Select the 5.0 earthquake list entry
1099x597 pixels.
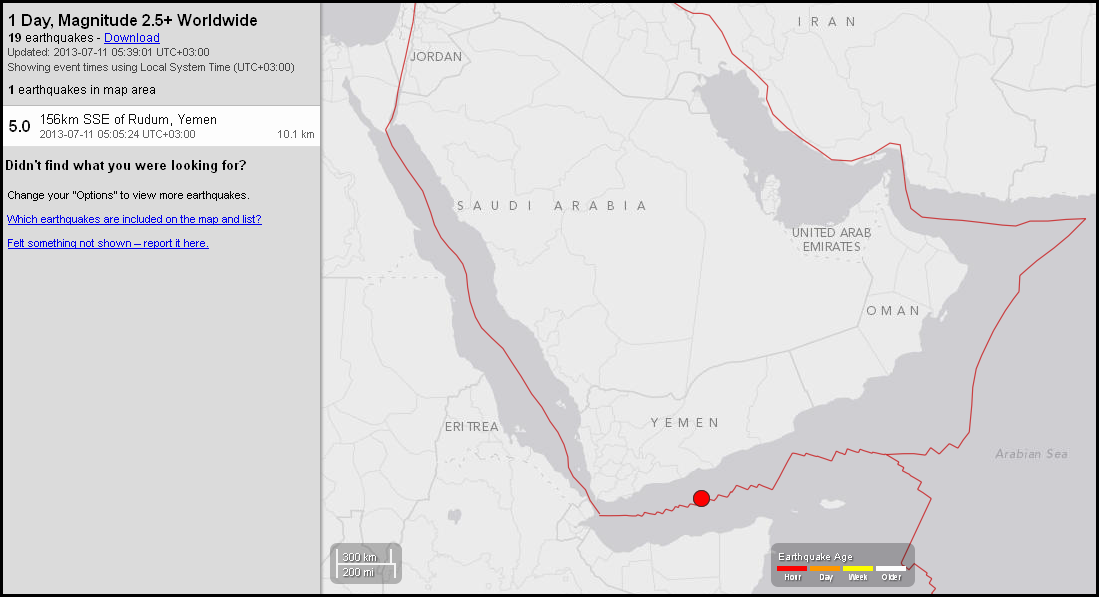click(x=161, y=126)
